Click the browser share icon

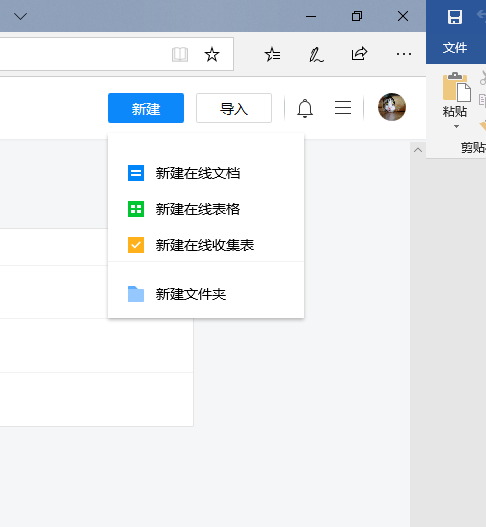tap(359, 54)
